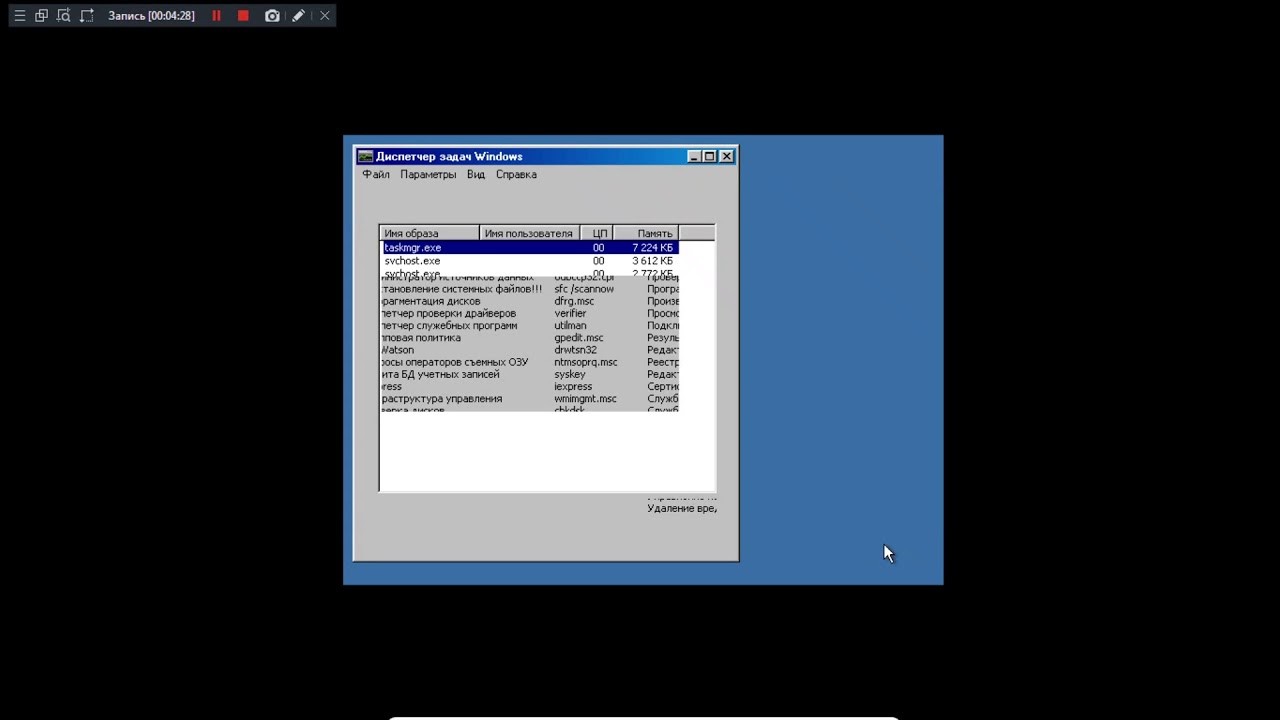1280x720 pixels.
Task: Maximize the Task Manager window
Action: (710, 156)
